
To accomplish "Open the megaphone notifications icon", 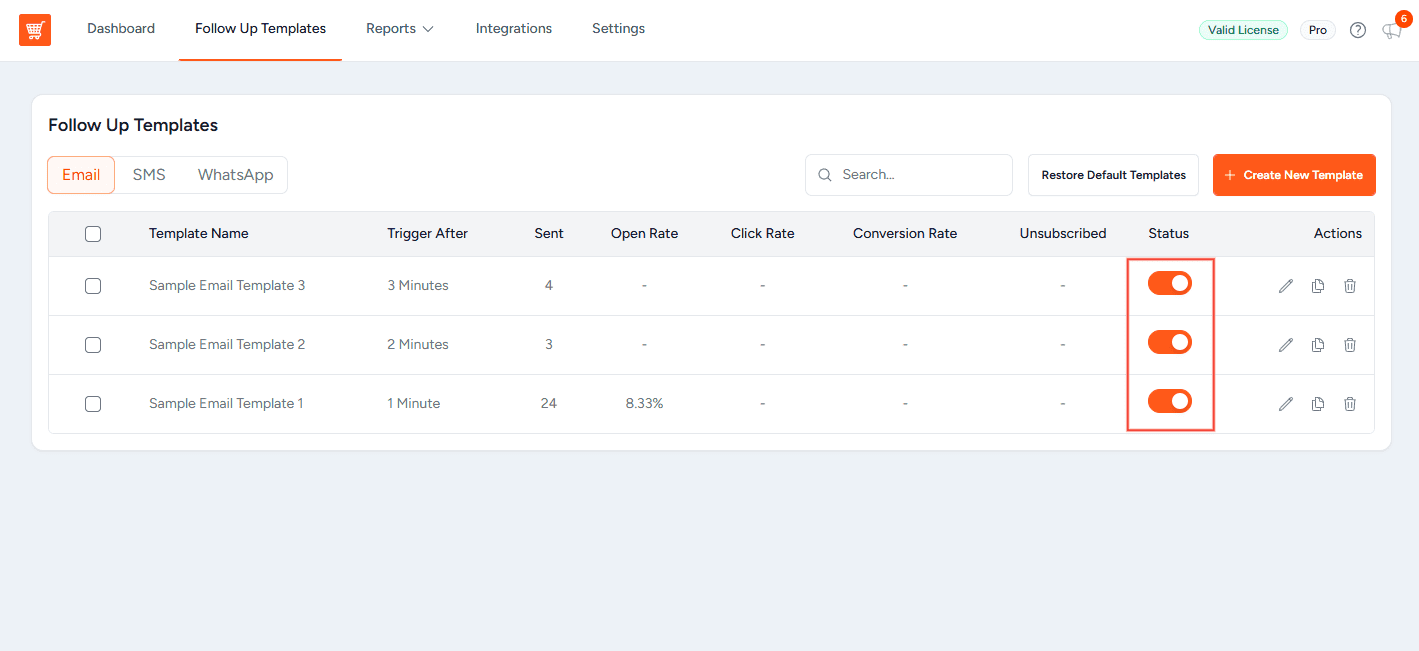I will (1392, 31).
